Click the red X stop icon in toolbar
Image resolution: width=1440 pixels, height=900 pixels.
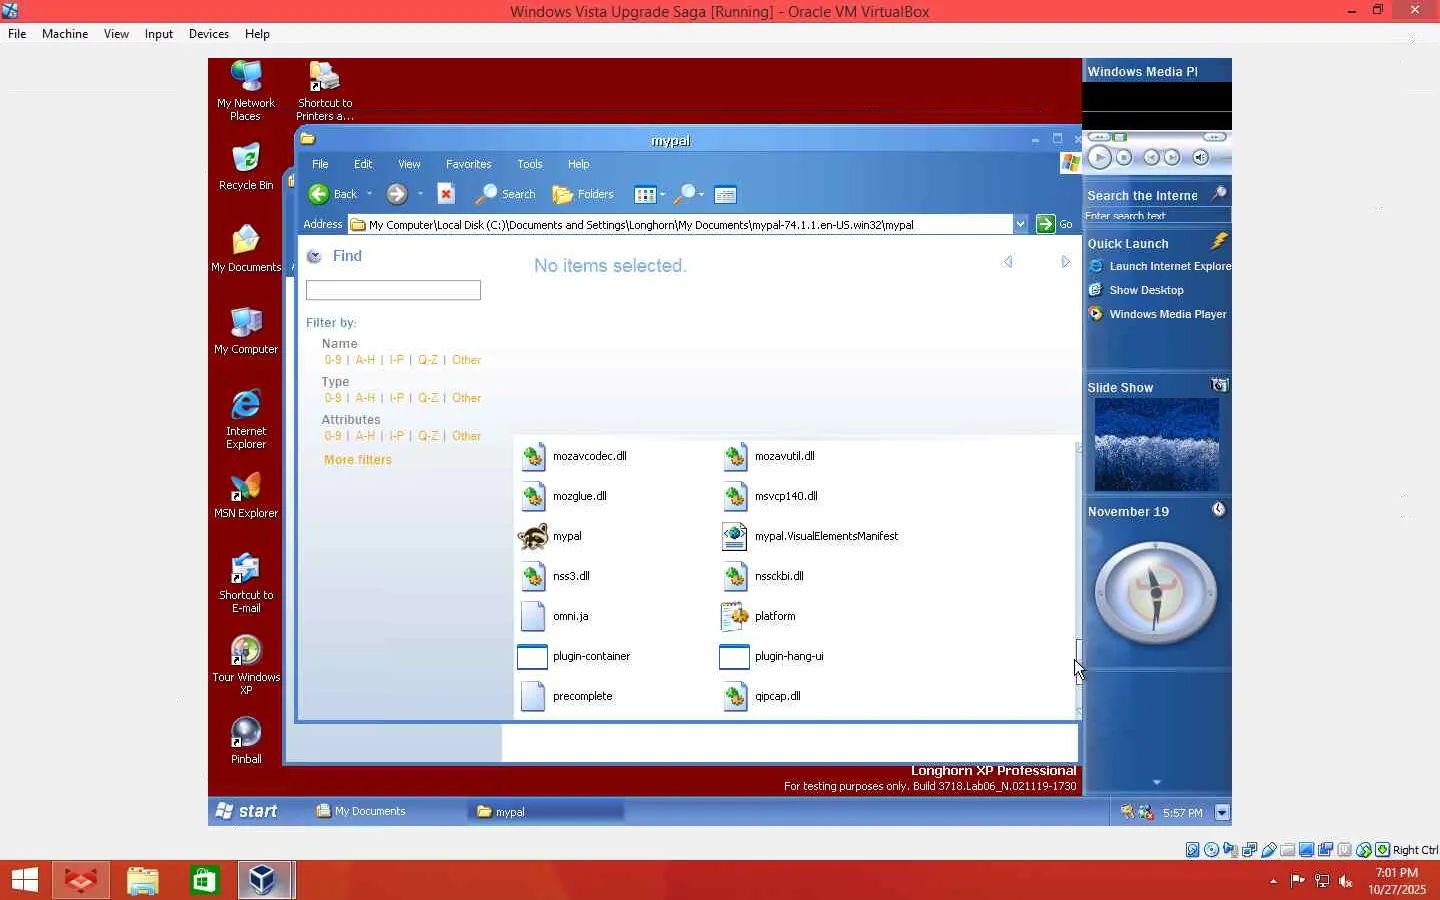coord(446,194)
